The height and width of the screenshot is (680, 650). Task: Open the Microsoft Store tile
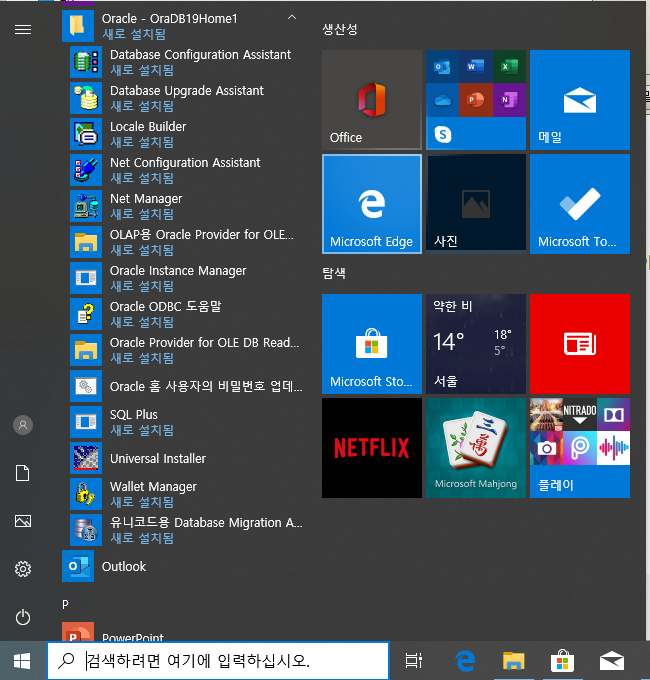pos(372,344)
